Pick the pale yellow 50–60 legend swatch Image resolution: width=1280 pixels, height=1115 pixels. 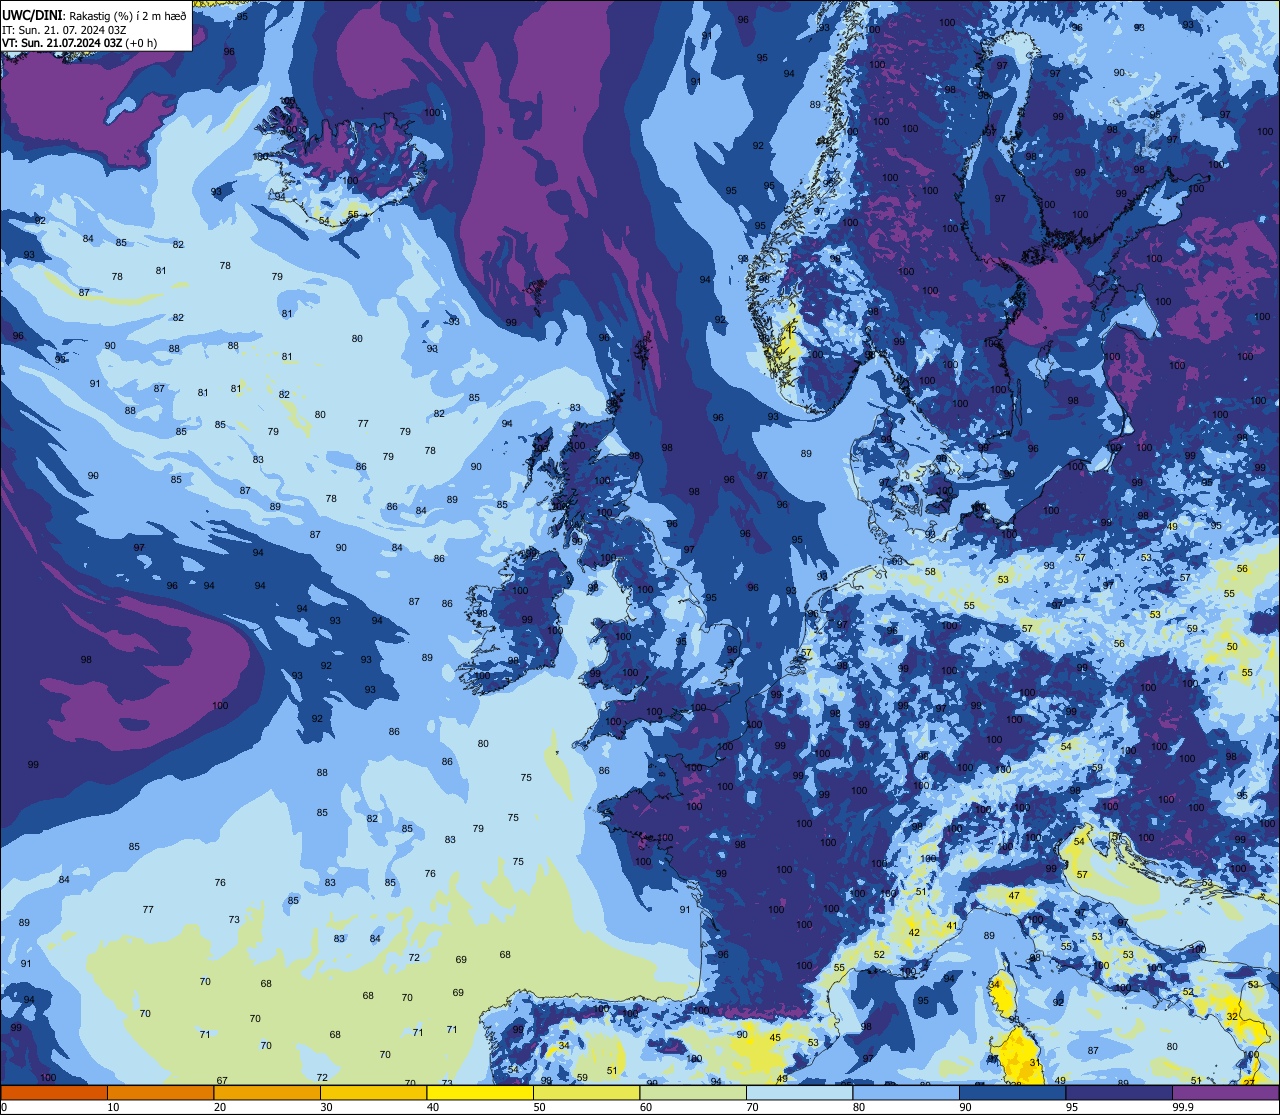tap(586, 1092)
